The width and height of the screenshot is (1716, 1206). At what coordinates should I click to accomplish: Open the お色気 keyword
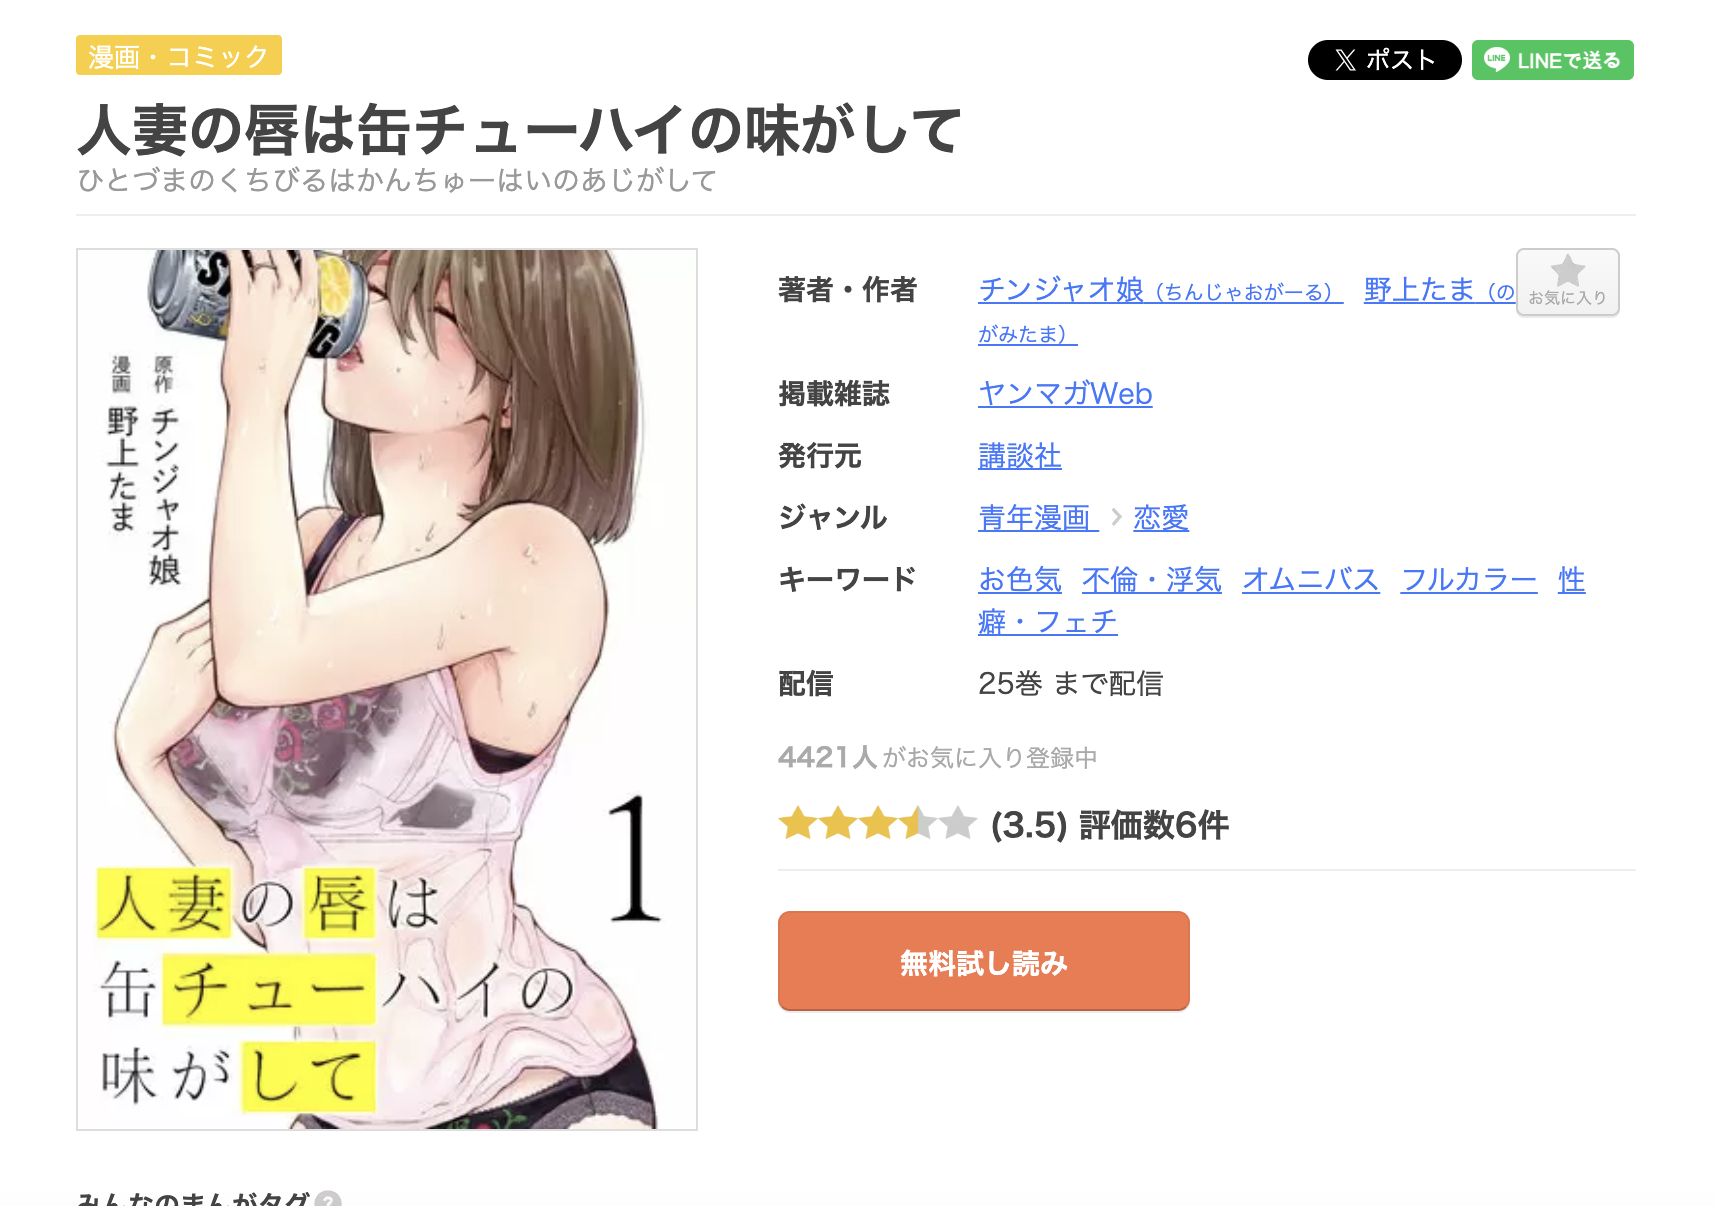[x=1020, y=580]
